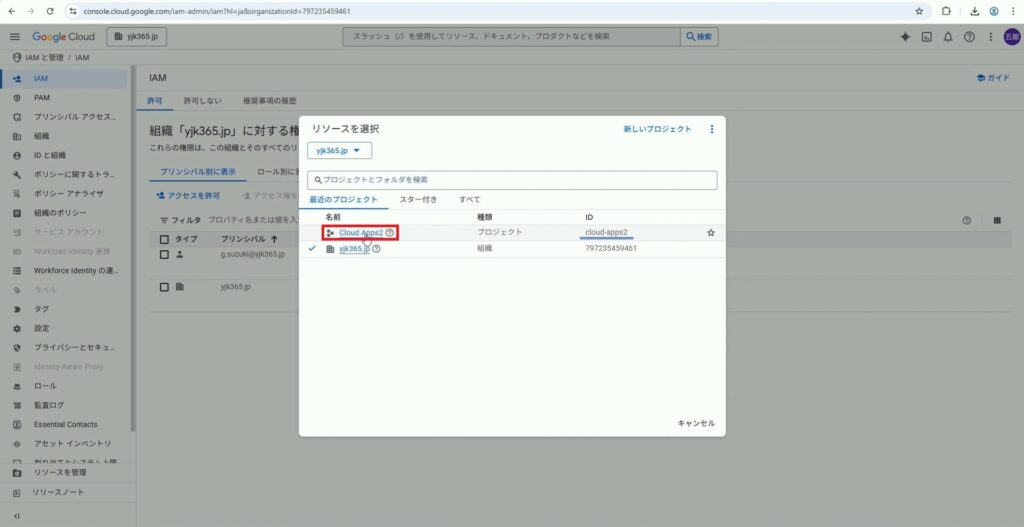1024x527 pixels.
Task: Open the help question mark icon
Action: (x=969, y=37)
